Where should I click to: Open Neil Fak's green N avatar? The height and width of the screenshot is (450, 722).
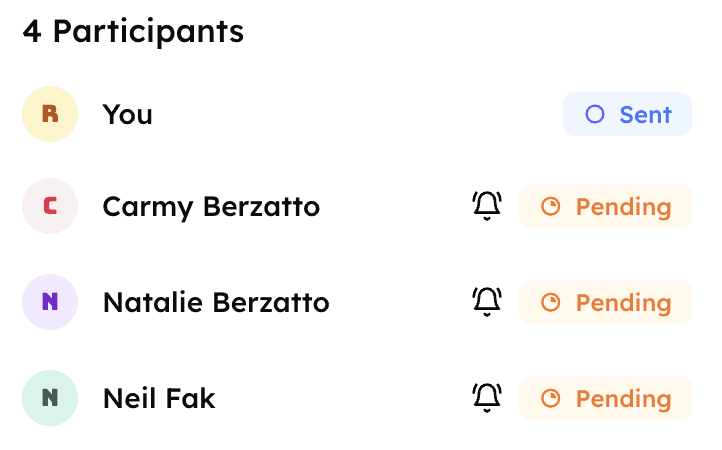coord(50,398)
